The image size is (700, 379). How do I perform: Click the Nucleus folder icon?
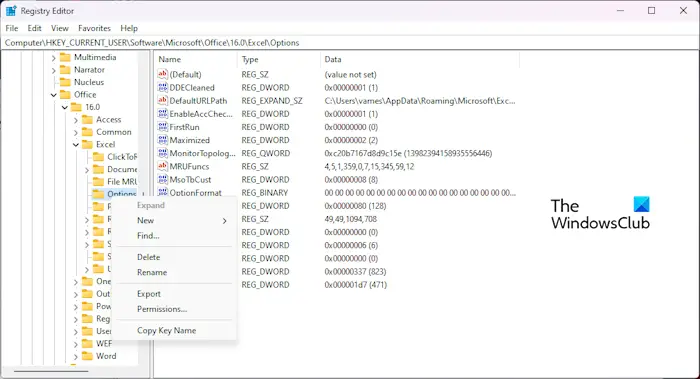tap(66, 82)
